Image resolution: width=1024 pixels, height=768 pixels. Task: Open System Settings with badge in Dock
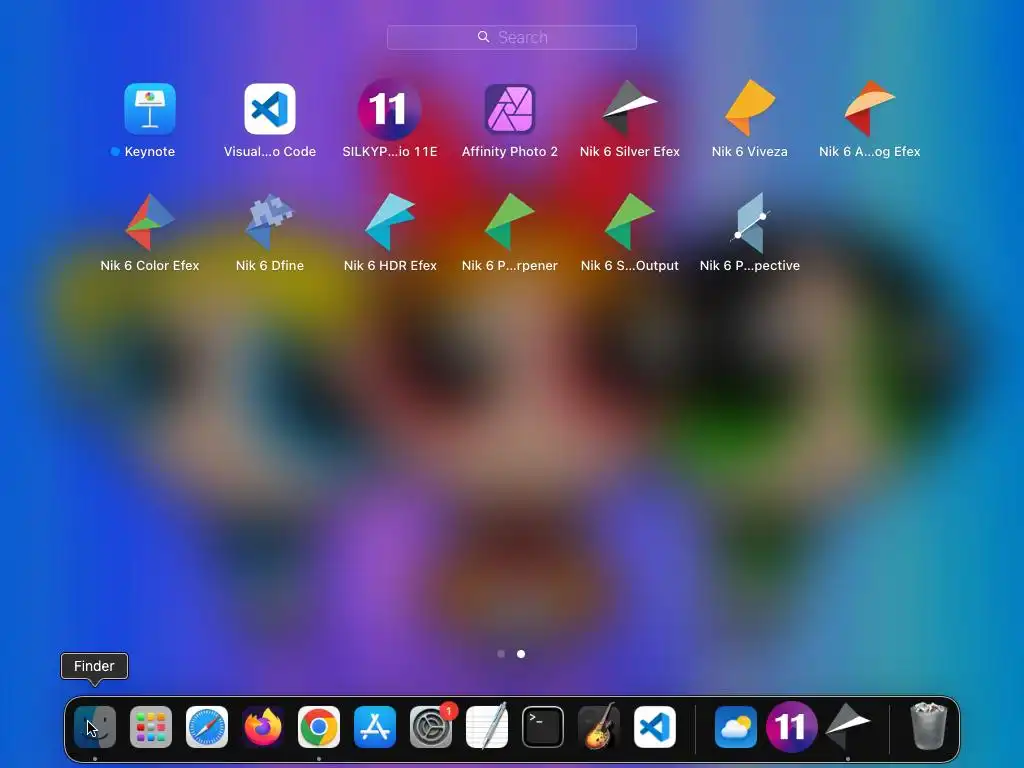pos(431,727)
